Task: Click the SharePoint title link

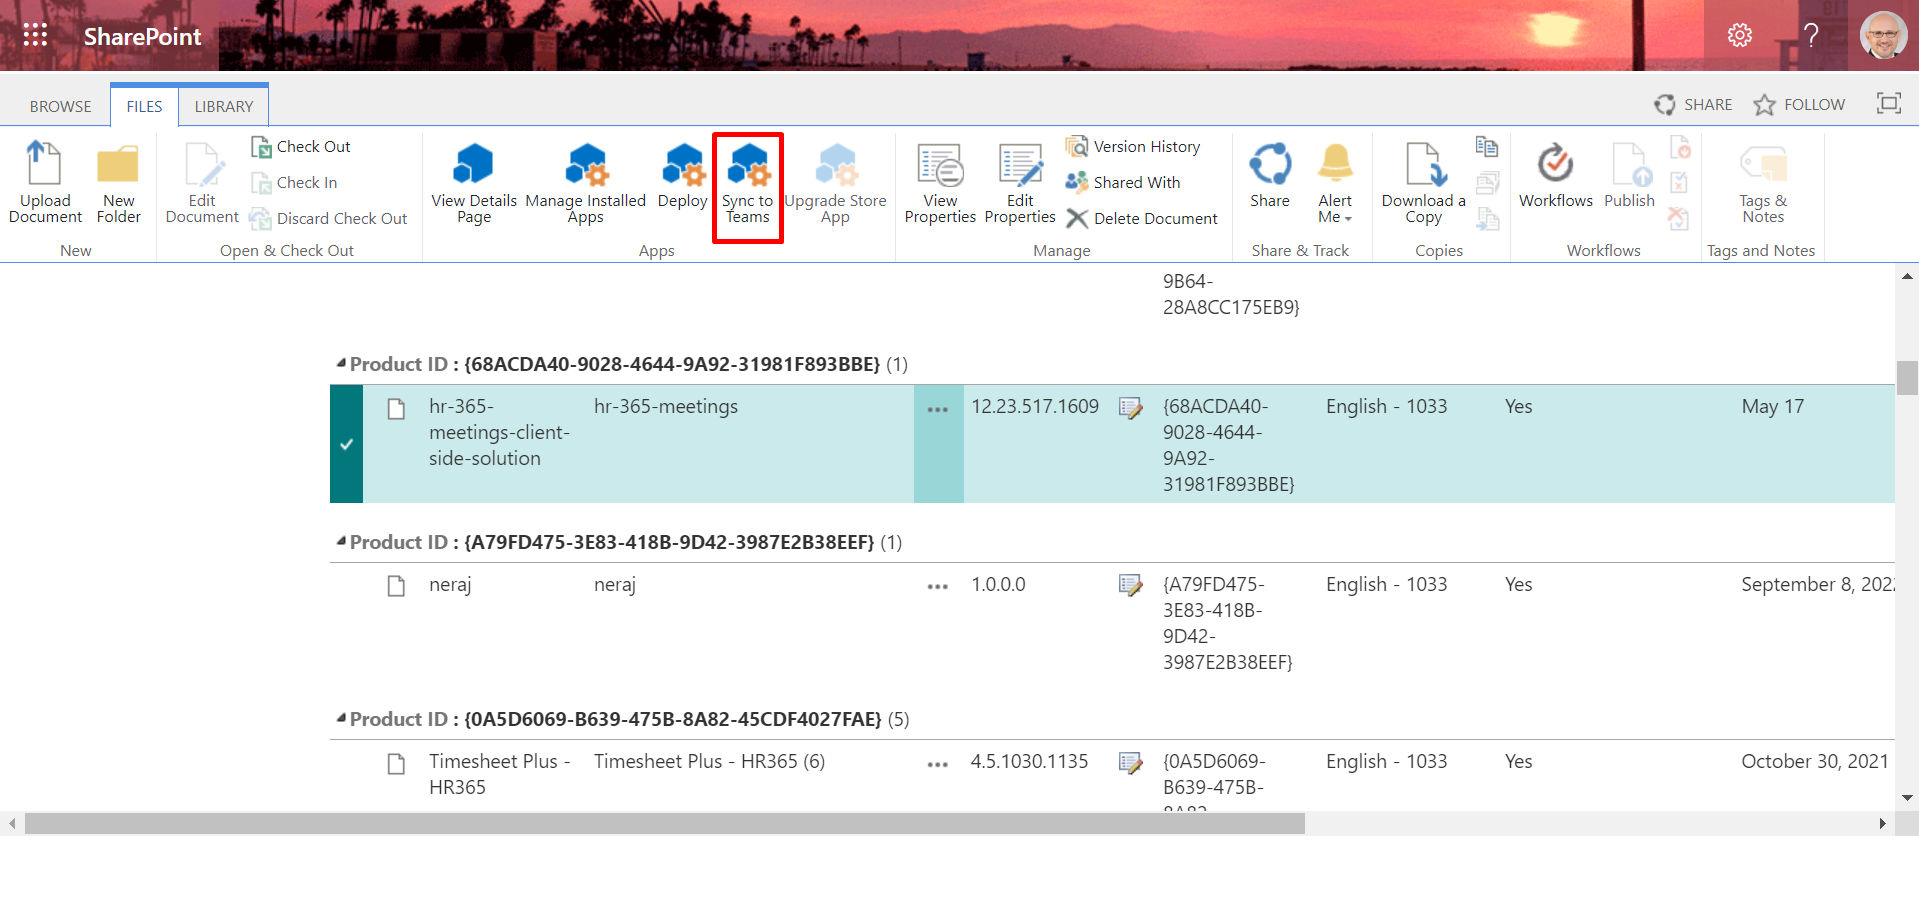Action: click(x=142, y=36)
